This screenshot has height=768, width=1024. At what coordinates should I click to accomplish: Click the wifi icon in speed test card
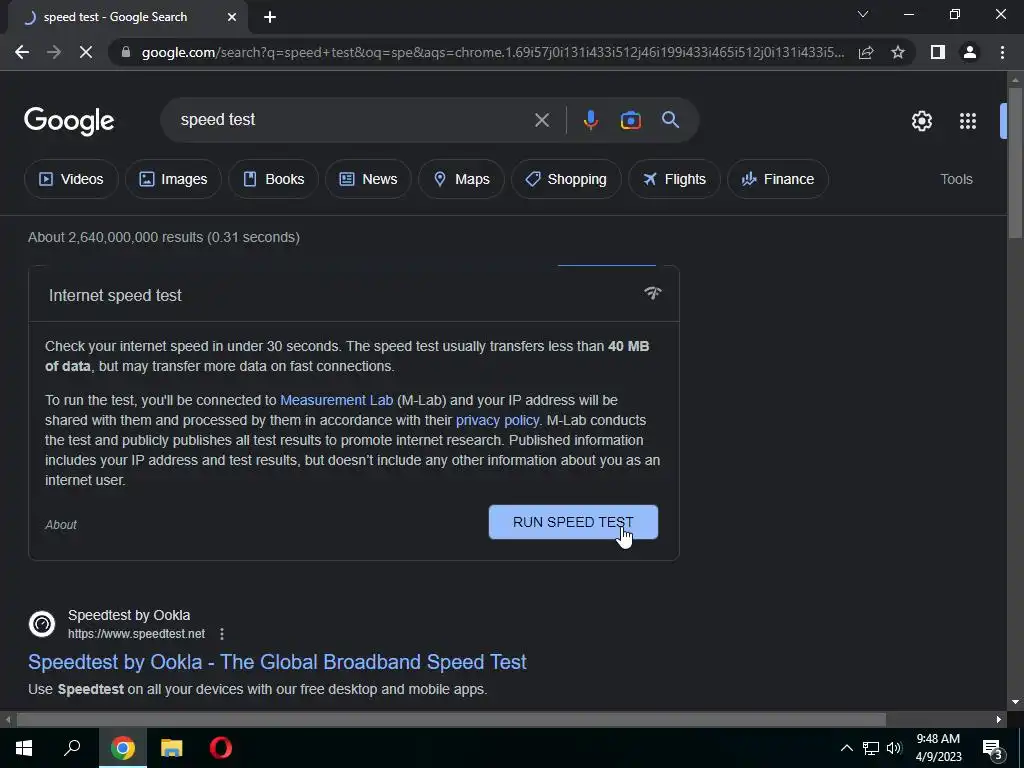pos(652,293)
